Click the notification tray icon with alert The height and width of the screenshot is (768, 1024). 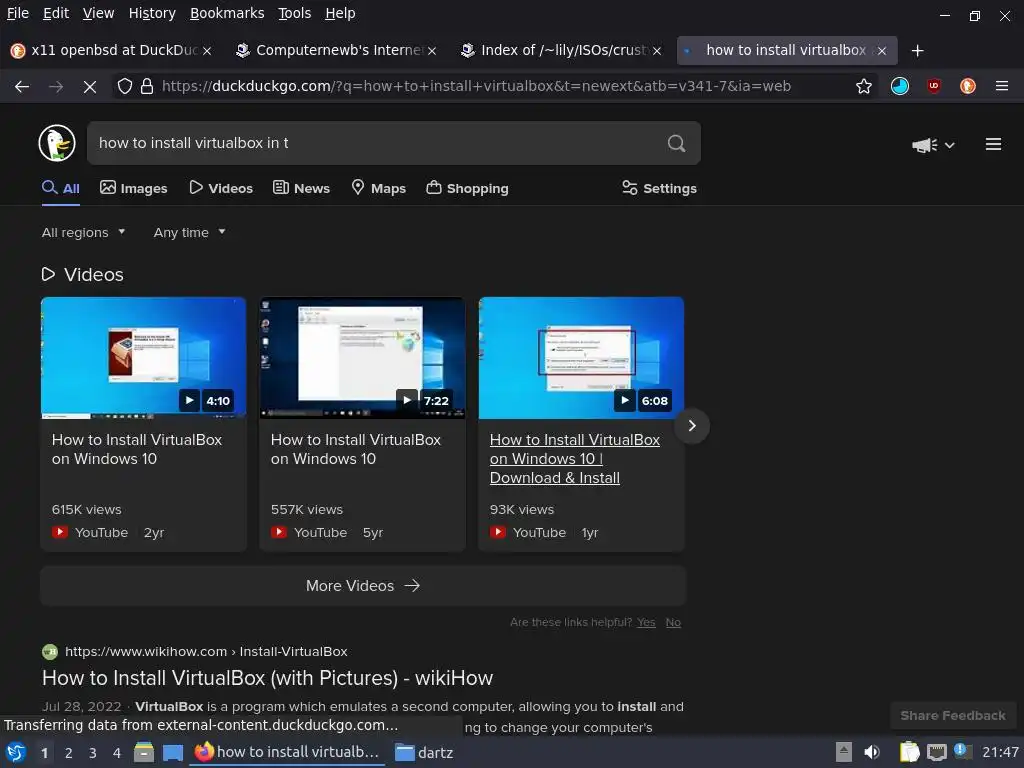coord(962,751)
